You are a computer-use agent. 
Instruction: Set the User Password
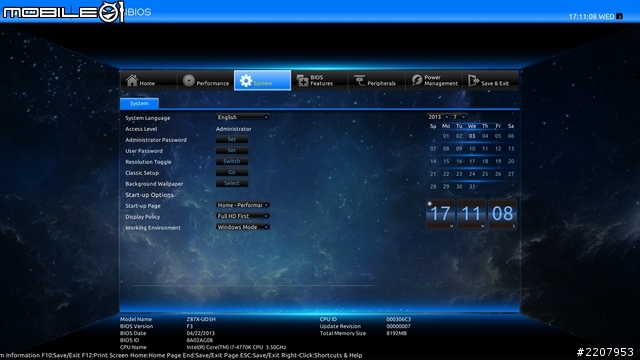(232, 151)
